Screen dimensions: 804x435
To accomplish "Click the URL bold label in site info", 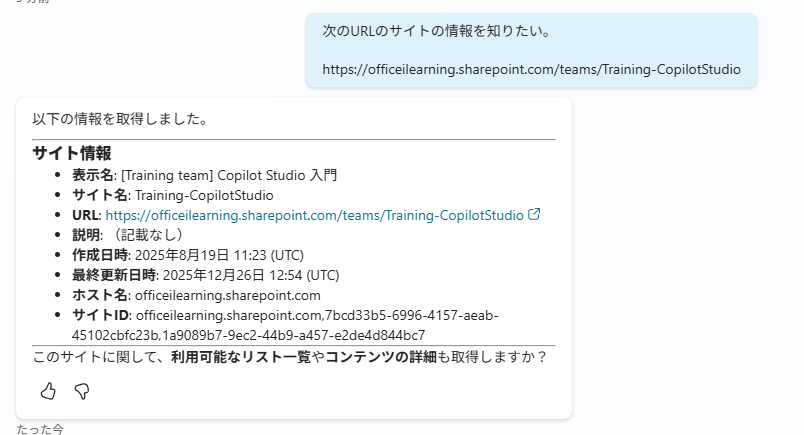I will 85,215.
